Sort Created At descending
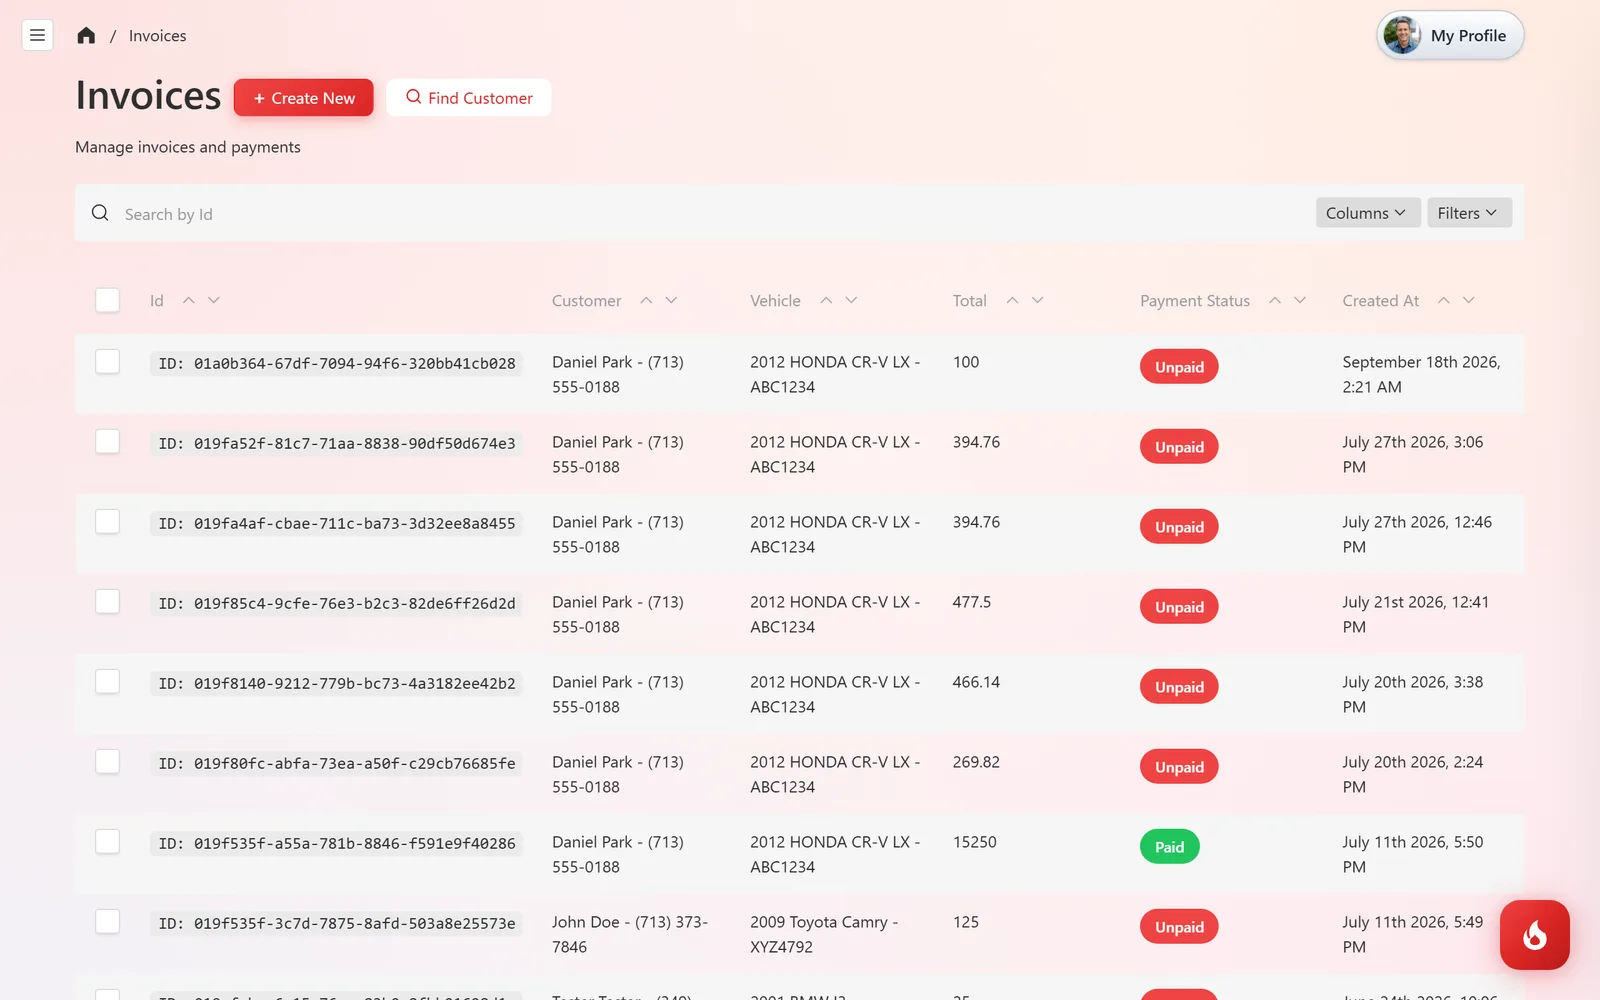Image resolution: width=1600 pixels, height=1000 pixels. click(x=1469, y=300)
